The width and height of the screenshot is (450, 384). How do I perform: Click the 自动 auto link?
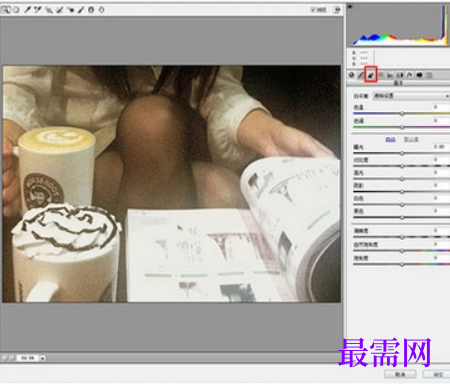(390, 139)
